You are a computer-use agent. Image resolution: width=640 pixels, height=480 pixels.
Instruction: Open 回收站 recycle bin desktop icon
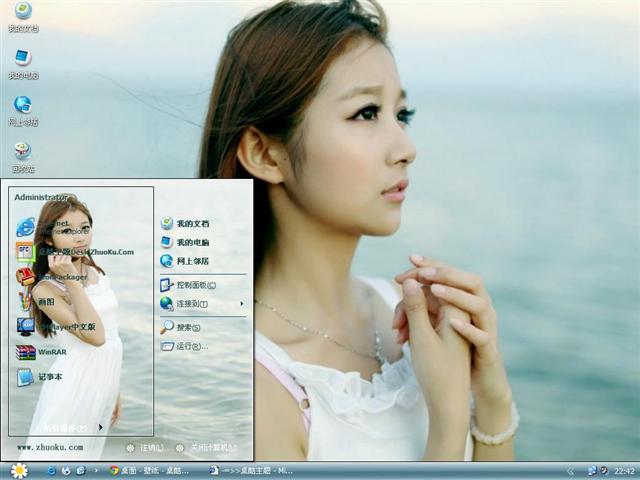[x=23, y=157]
